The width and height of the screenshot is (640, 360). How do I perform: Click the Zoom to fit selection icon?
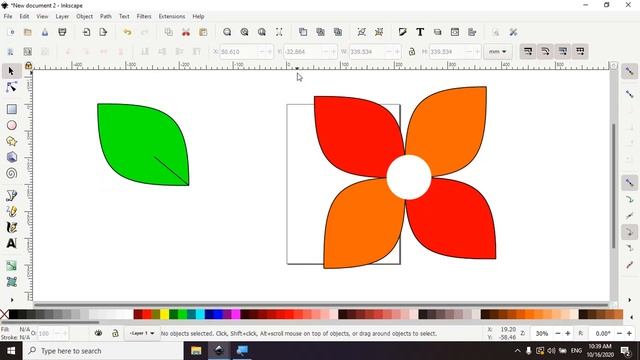pos(227,32)
